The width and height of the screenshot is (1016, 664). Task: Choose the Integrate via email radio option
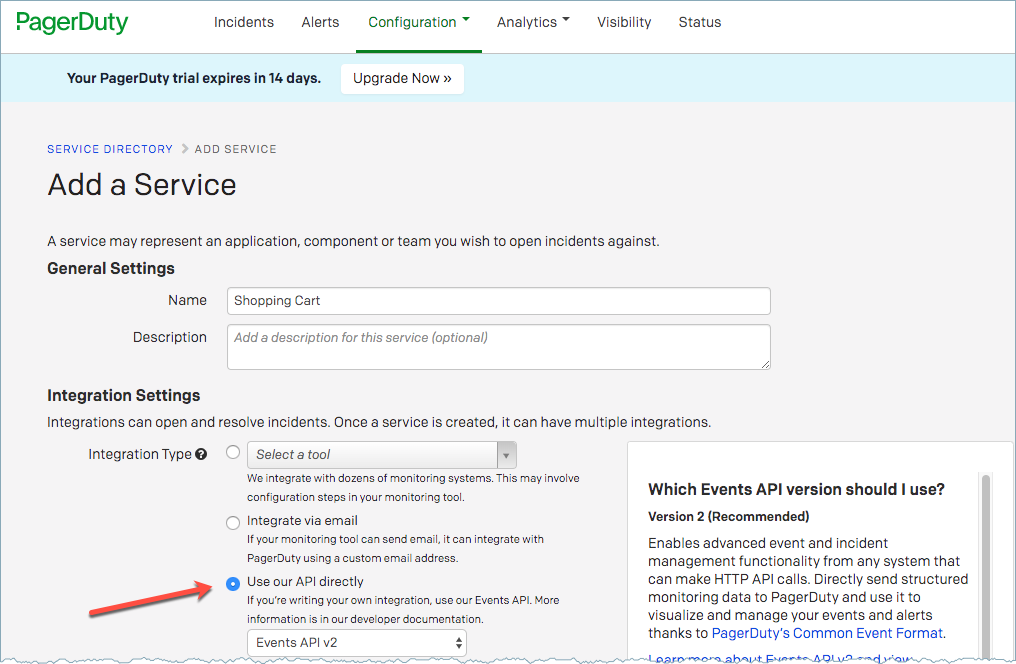coord(233,522)
